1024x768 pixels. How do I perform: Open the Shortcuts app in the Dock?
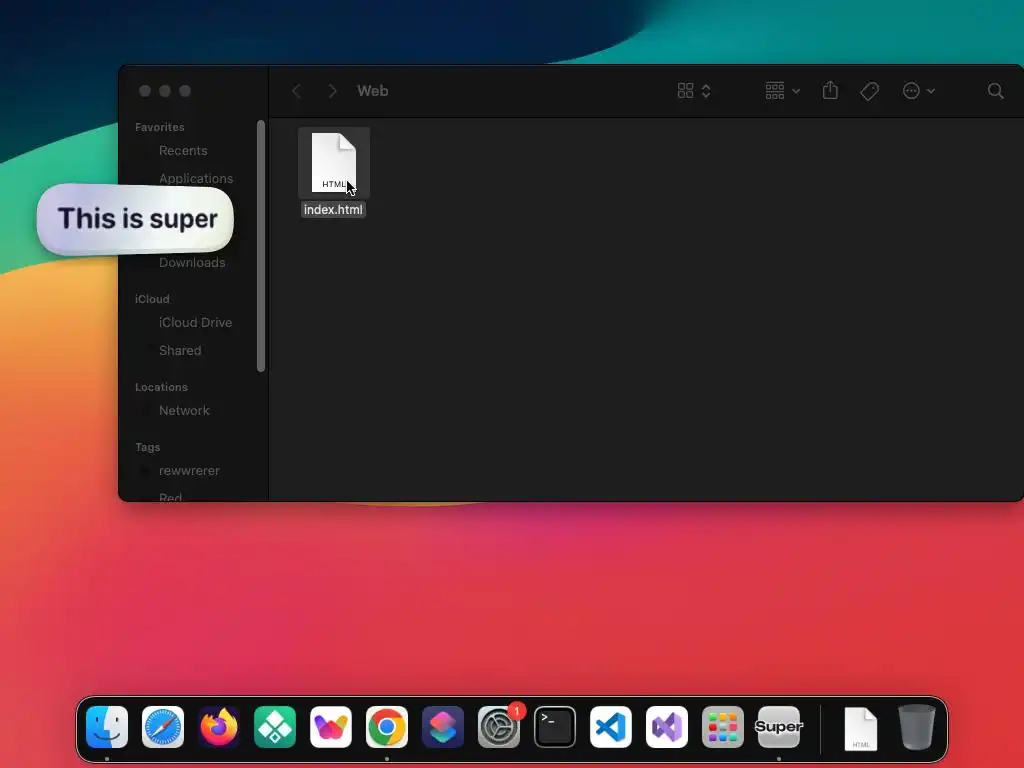443,727
